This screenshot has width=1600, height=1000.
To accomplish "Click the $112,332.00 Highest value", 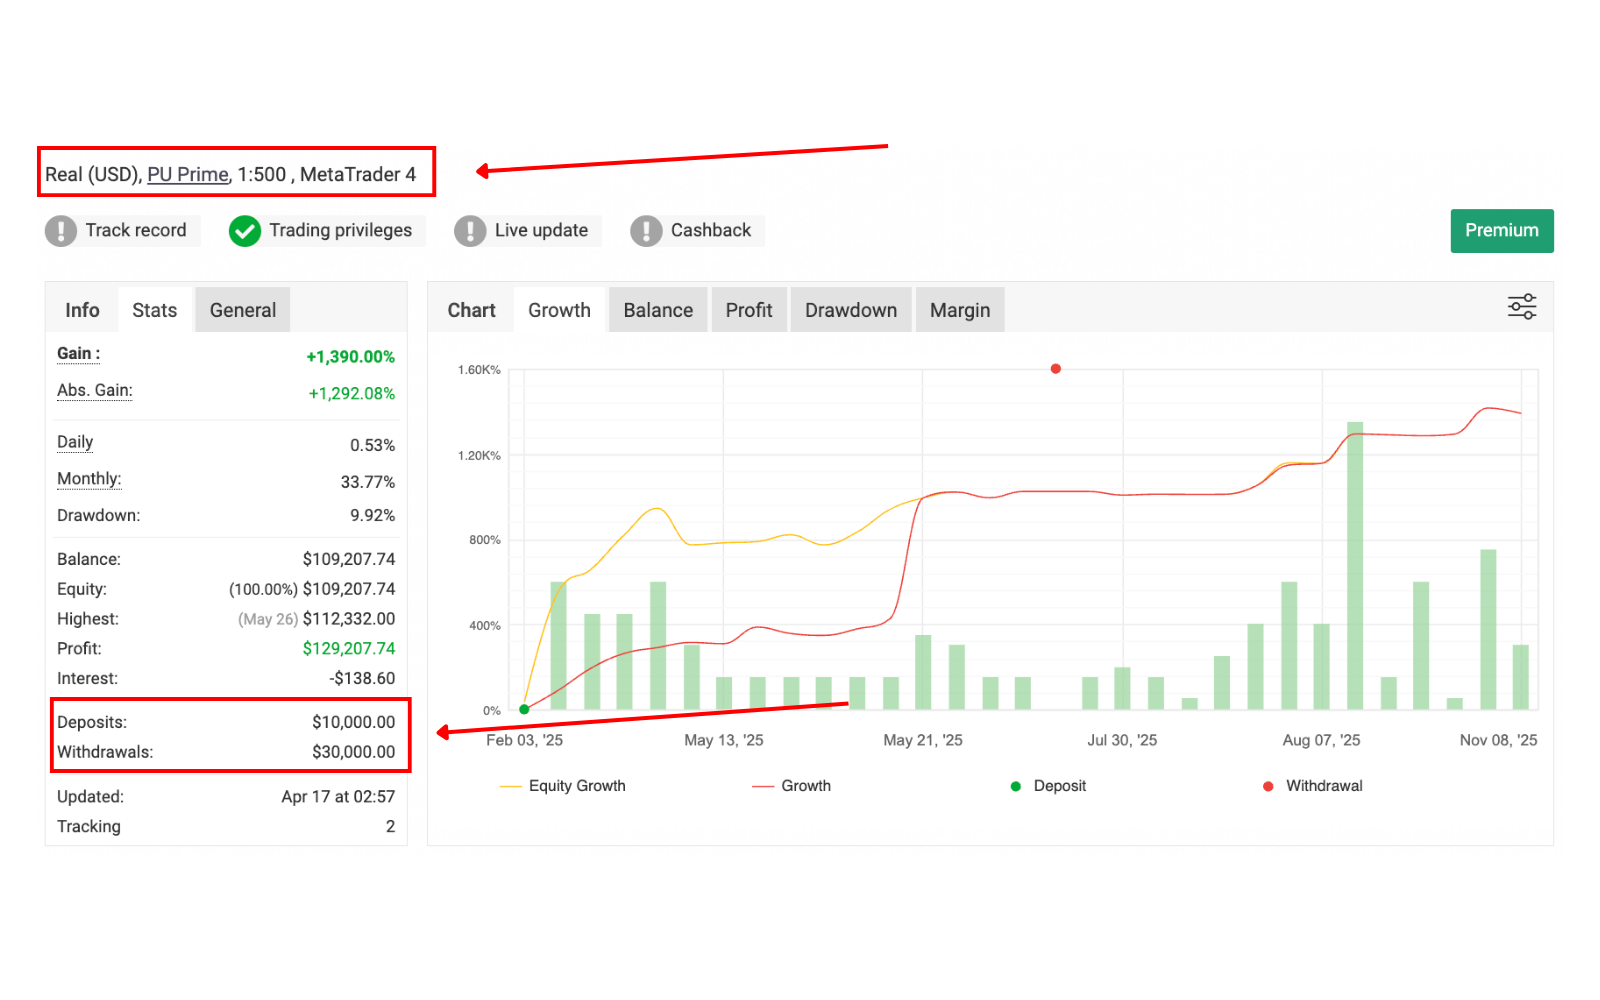I will (349, 620).
